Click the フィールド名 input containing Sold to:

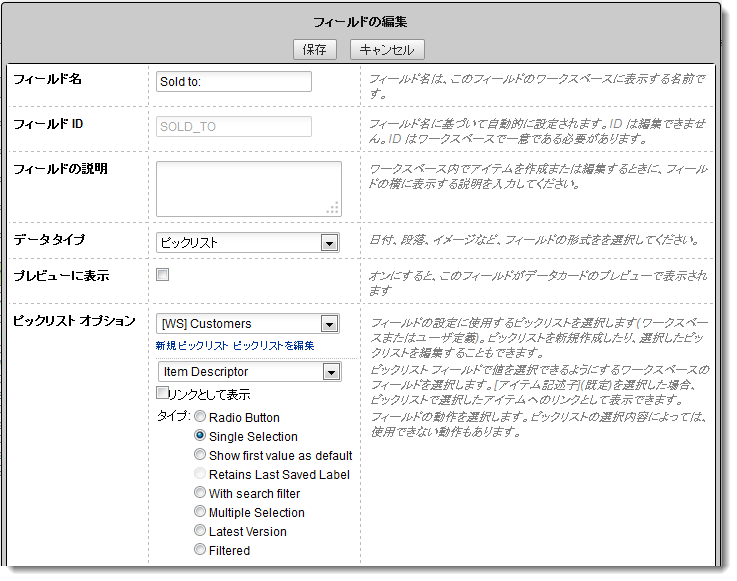coord(234,81)
